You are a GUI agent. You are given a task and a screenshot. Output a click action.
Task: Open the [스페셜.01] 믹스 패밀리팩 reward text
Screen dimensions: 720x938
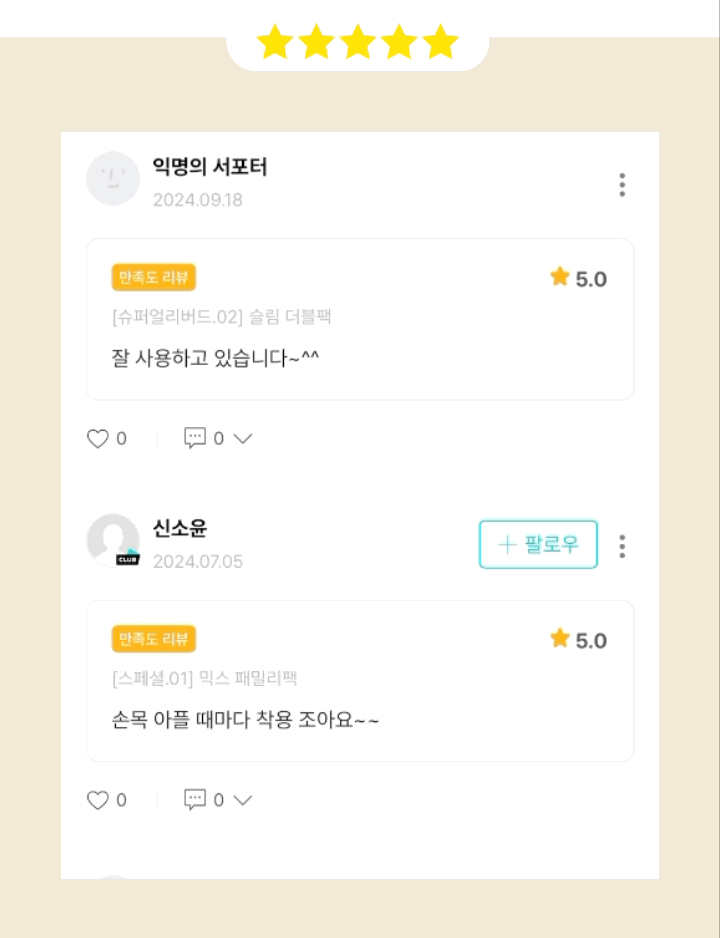click(x=205, y=679)
